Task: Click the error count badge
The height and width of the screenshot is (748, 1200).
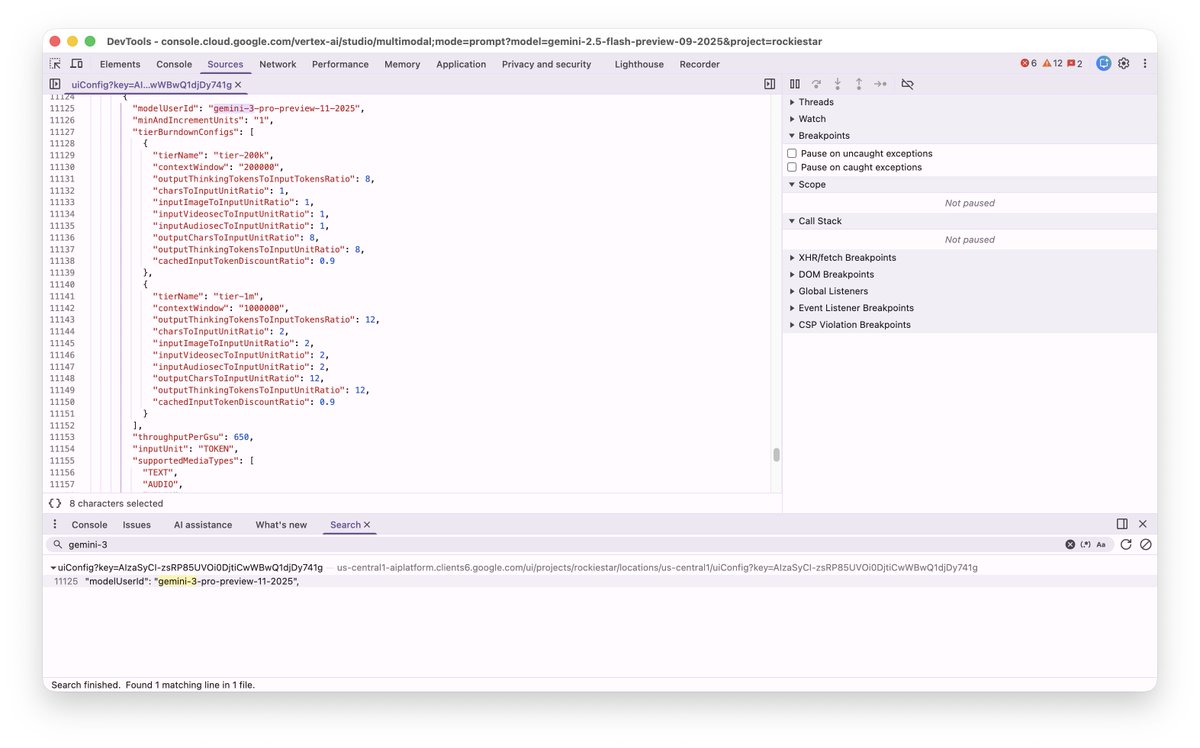Action: point(1025,62)
